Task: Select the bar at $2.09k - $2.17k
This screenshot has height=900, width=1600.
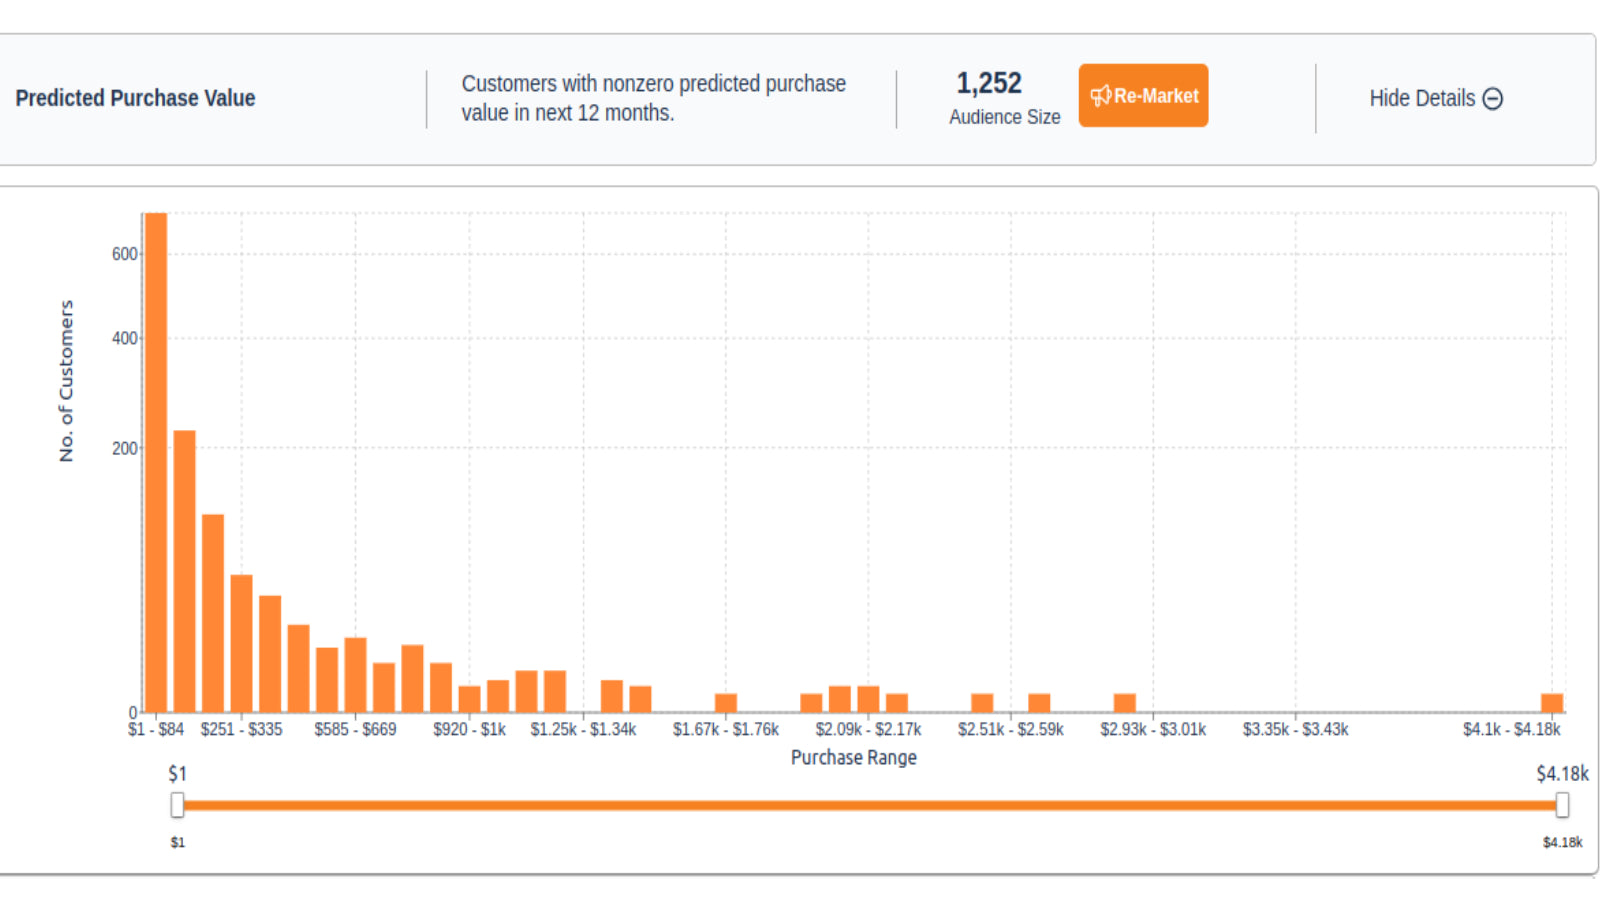Action: coord(868,698)
